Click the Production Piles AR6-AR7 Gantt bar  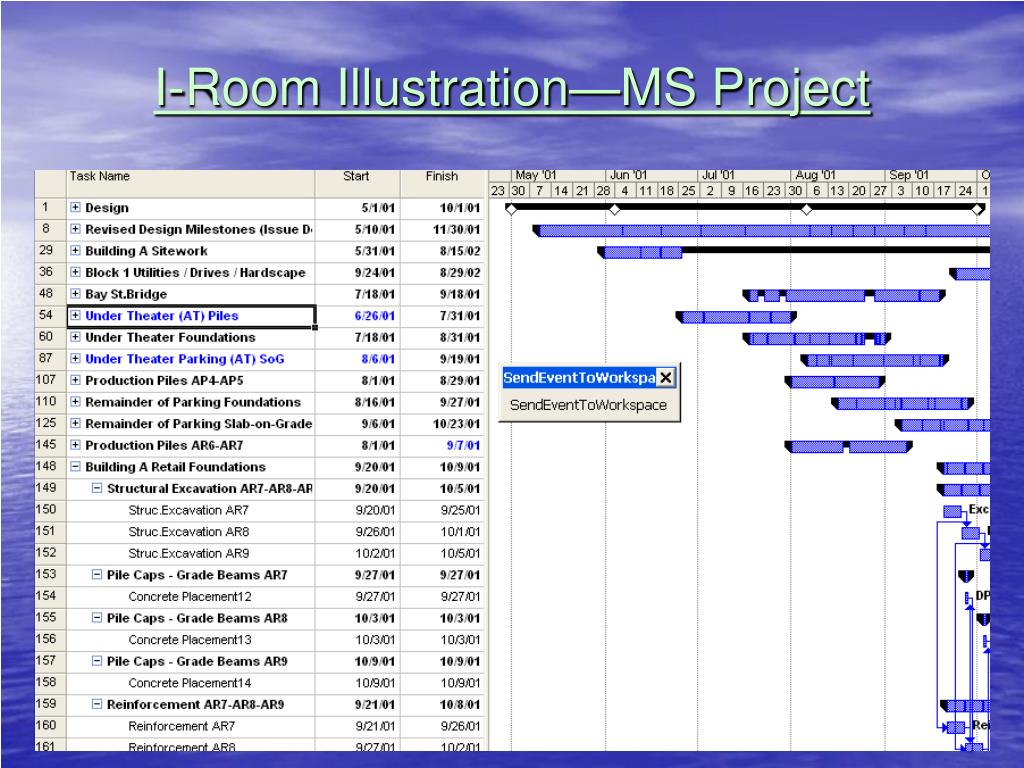pyautogui.click(x=848, y=447)
